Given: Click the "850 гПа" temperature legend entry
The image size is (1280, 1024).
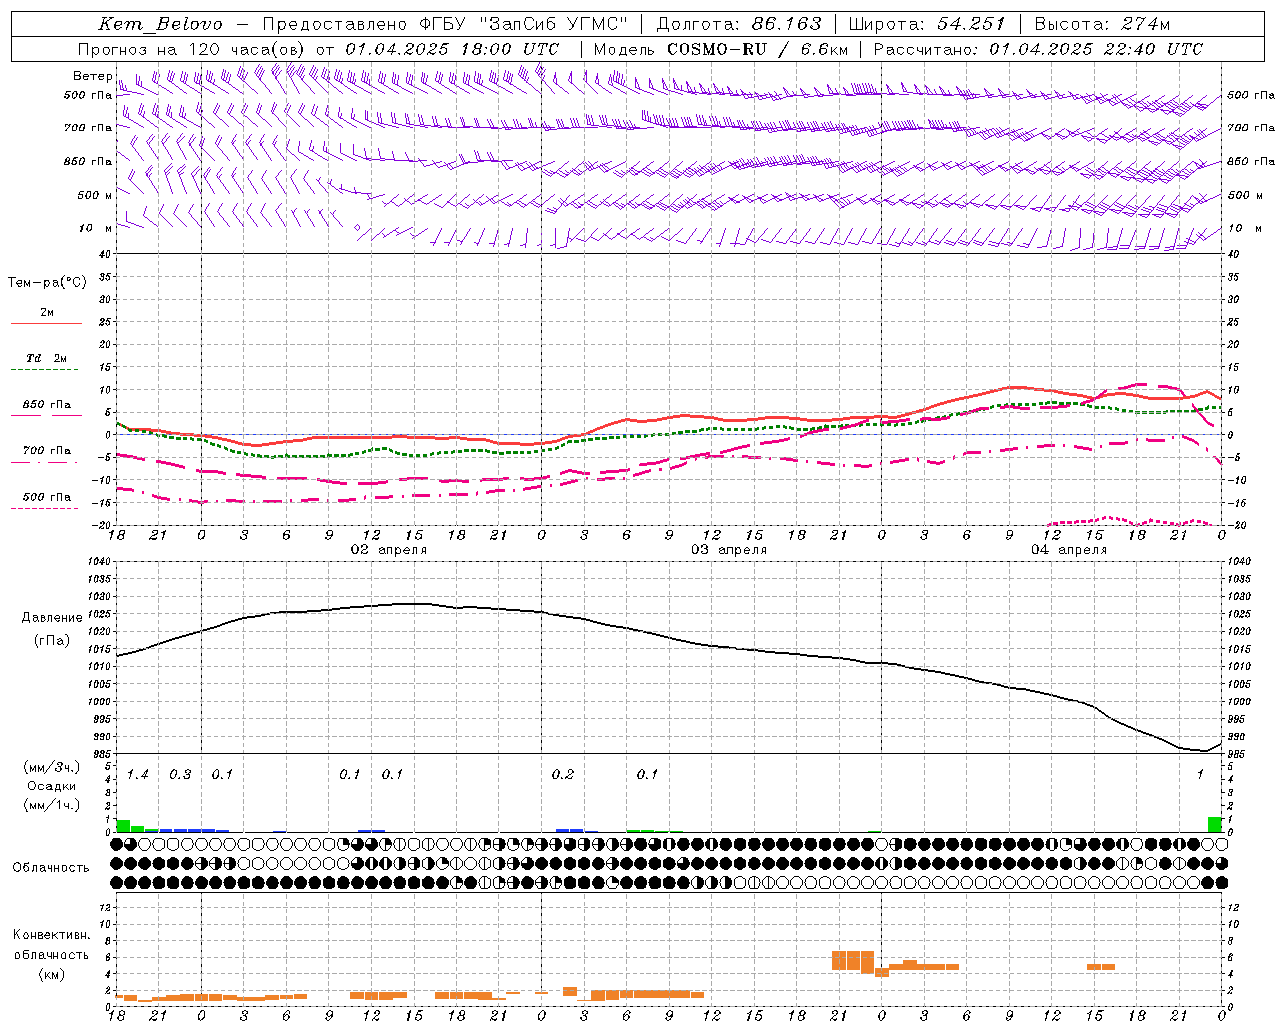Looking at the screenshot, I should click(x=47, y=405).
